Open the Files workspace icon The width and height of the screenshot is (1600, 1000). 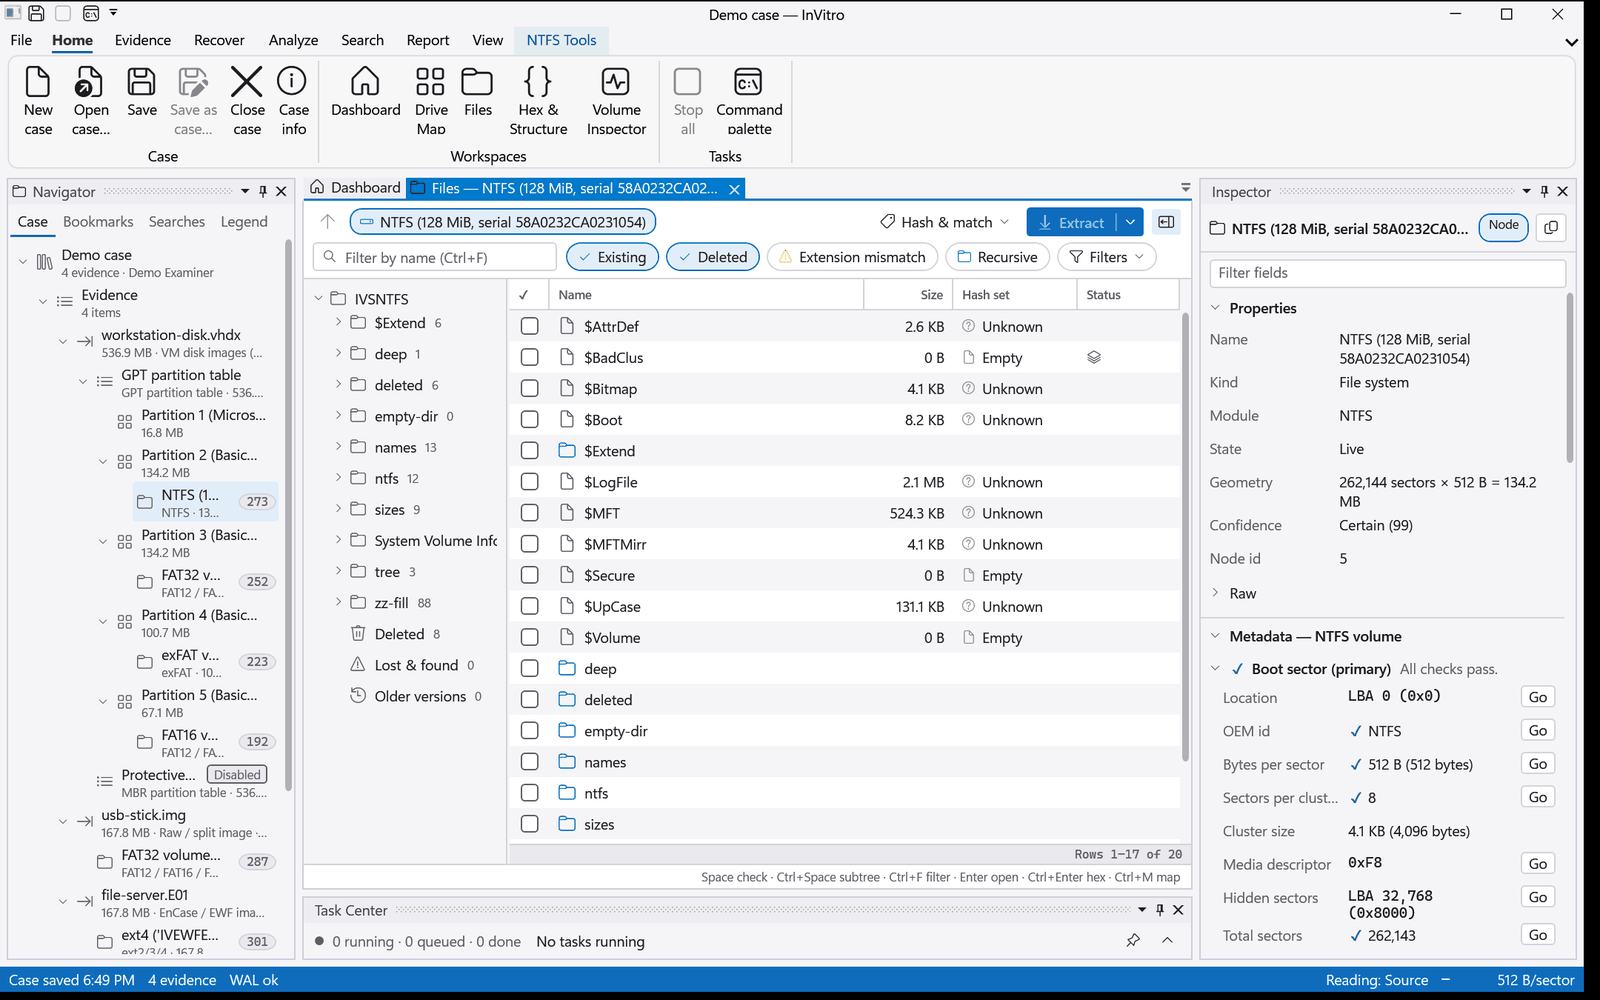[477, 92]
